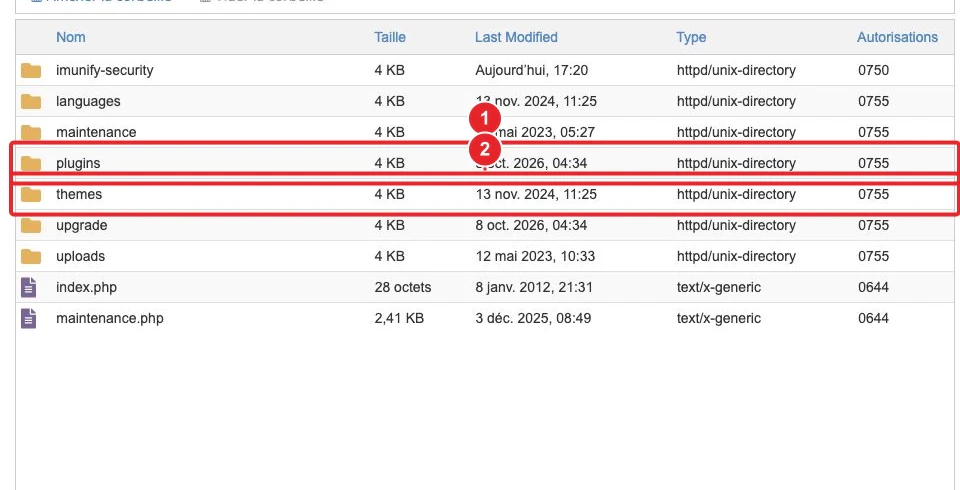Image resolution: width=960 pixels, height=490 pixels.
Task: Click the httpd/unix-directory type of uploads
Action: pos(736,256)
